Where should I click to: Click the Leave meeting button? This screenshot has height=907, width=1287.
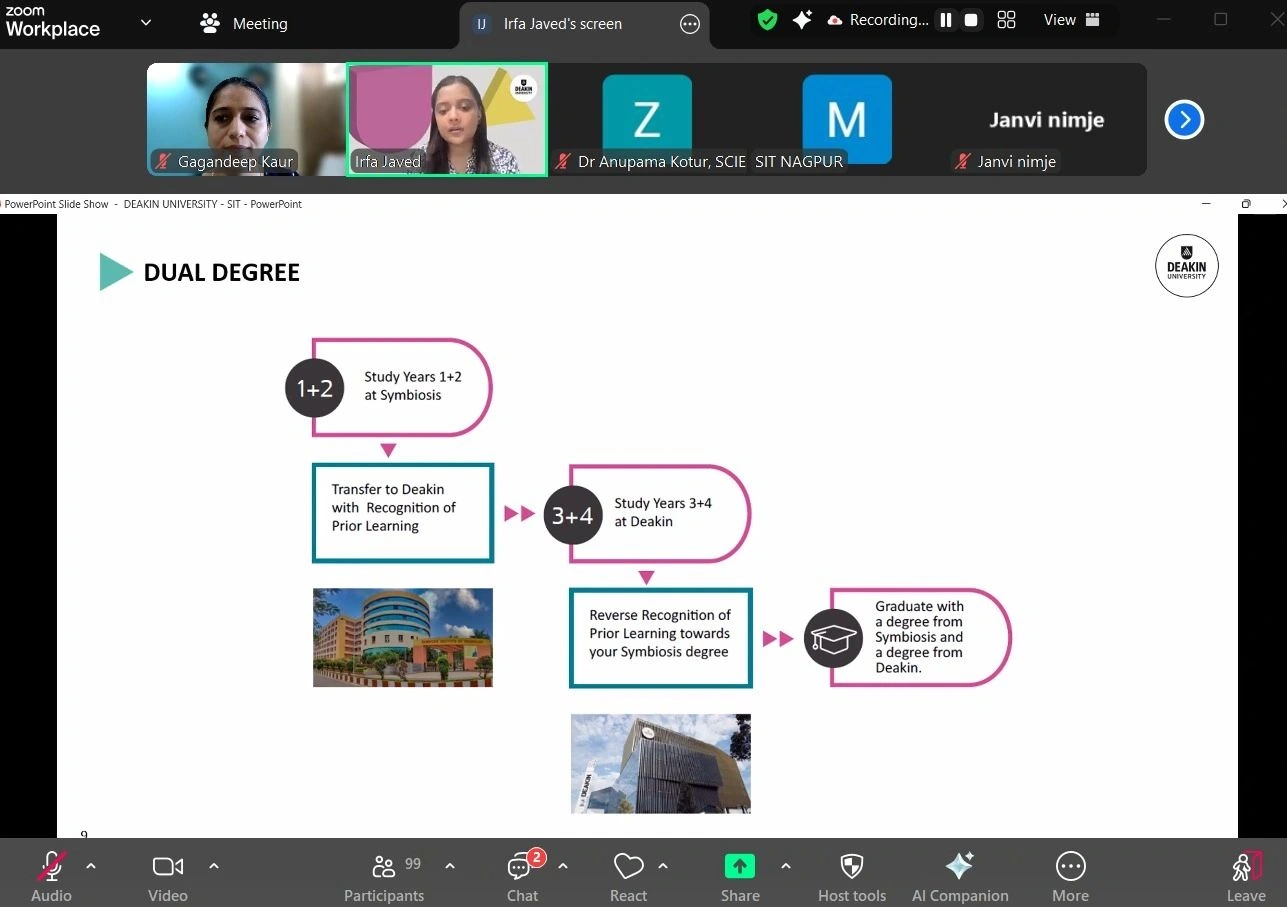click(x=1246, y=875)
